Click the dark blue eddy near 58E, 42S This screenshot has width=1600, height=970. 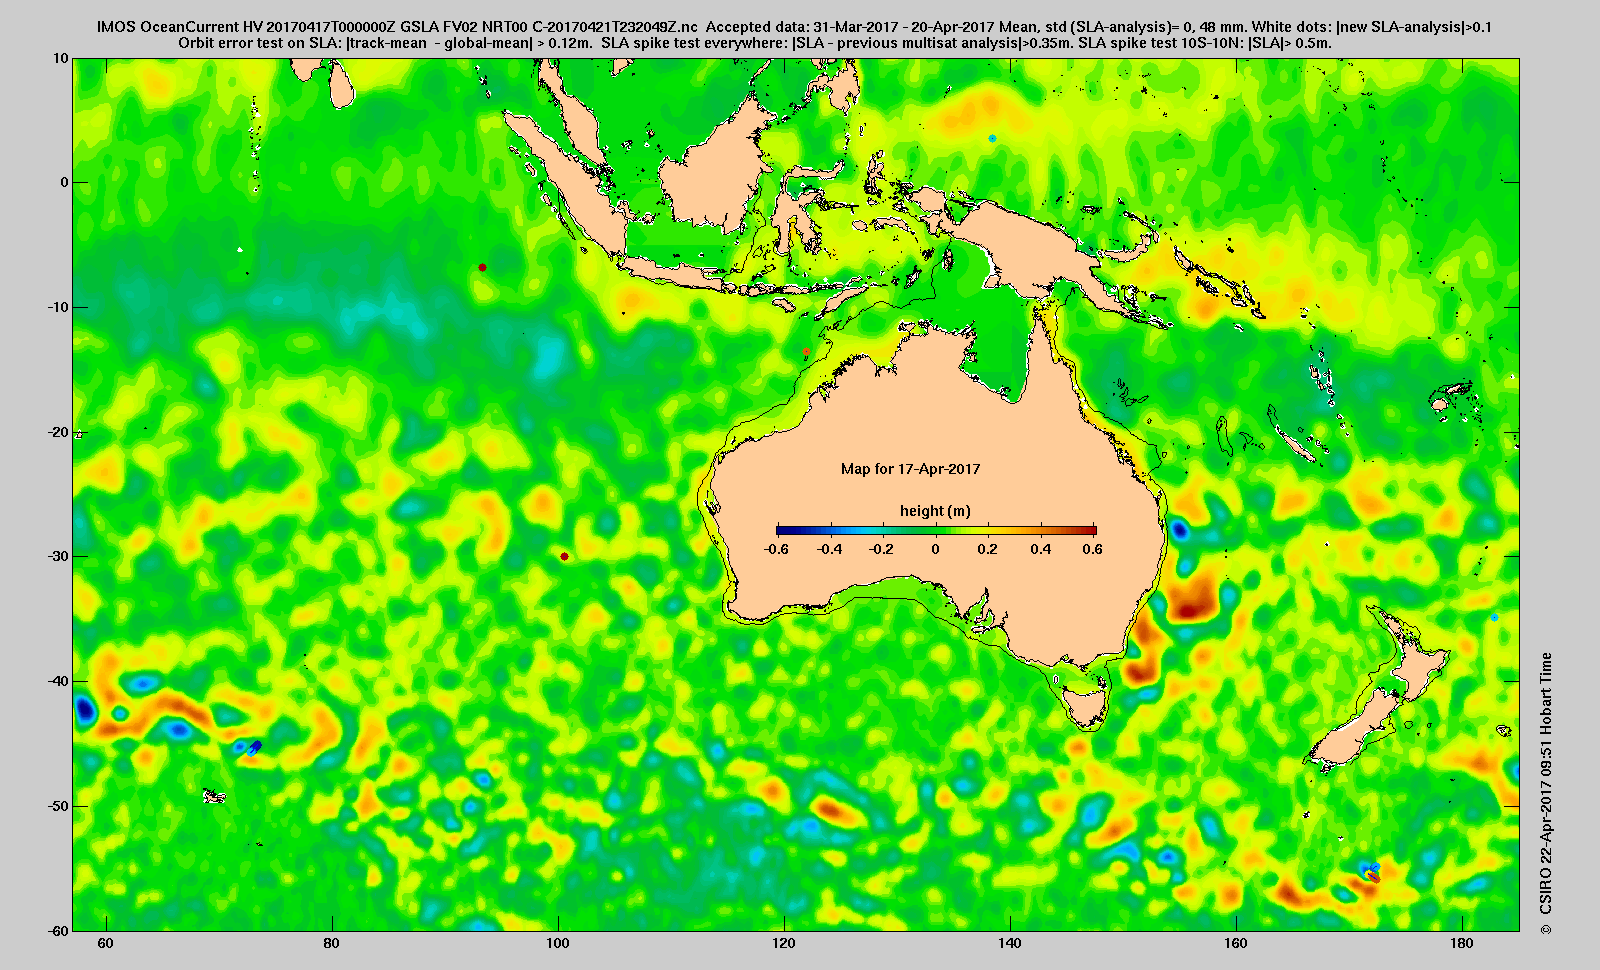point(84,711)
